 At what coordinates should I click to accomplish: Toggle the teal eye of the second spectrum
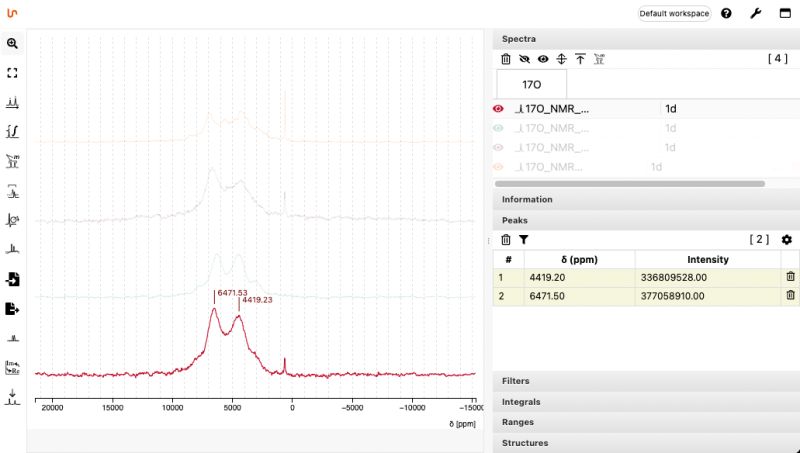[x=498, y=128]
